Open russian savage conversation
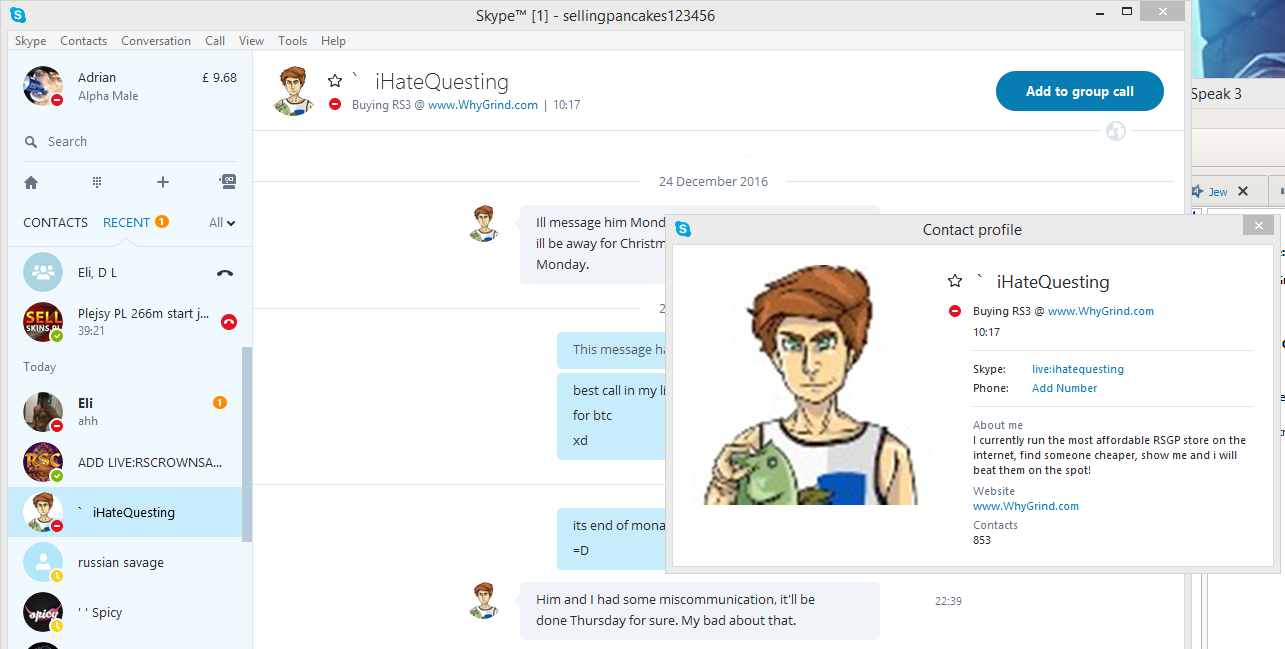 coord(125,562)
